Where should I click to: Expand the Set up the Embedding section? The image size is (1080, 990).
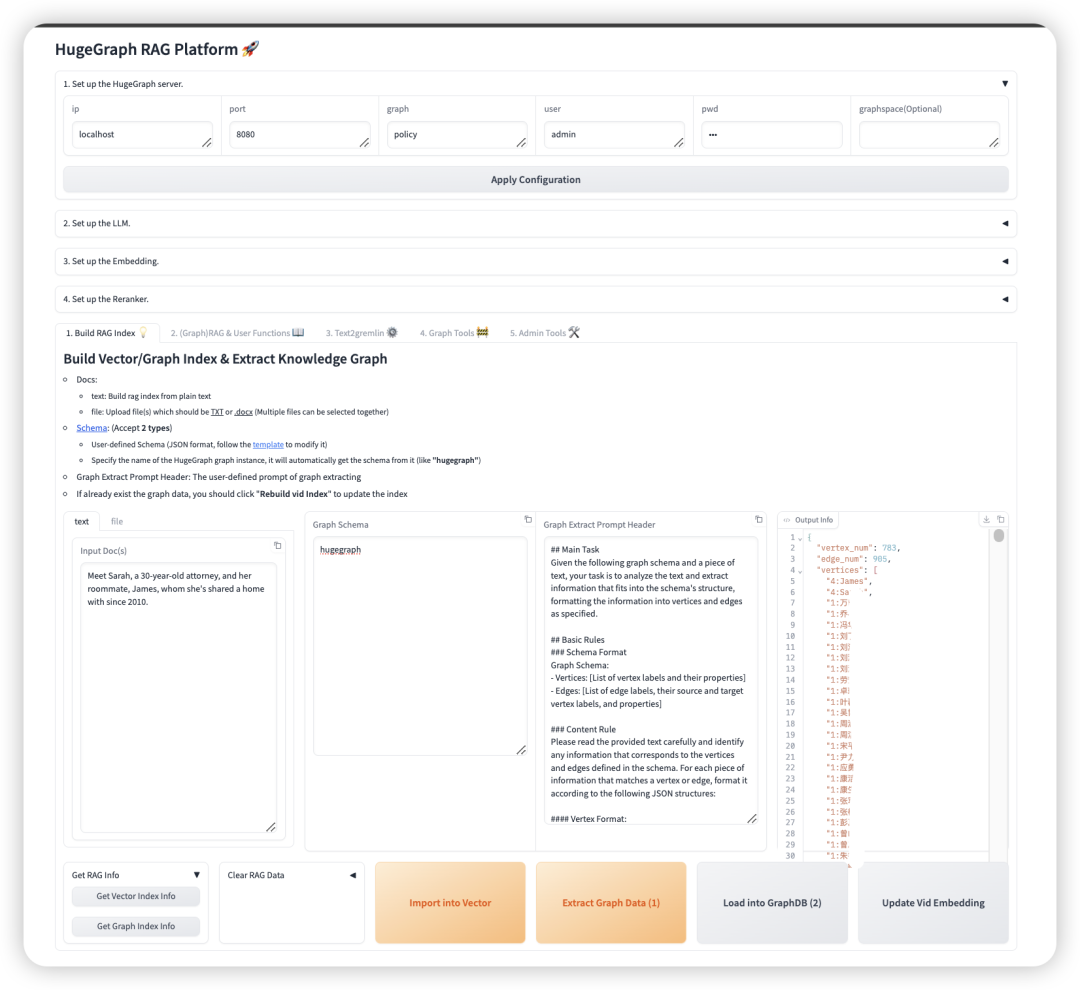[1005, 261]
